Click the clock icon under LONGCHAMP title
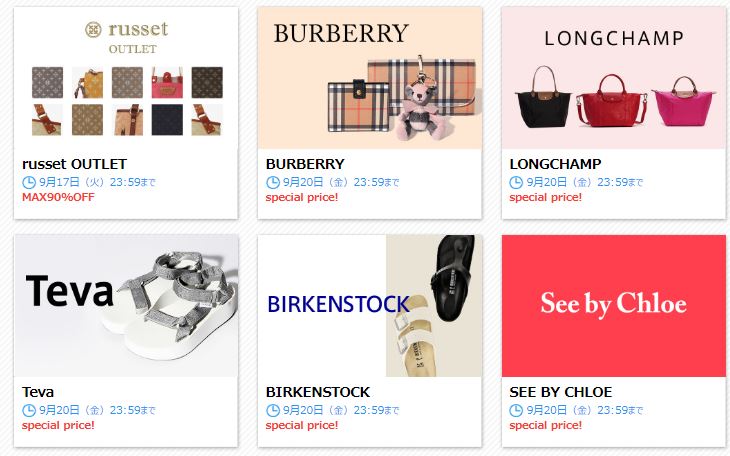 point(516,182)
